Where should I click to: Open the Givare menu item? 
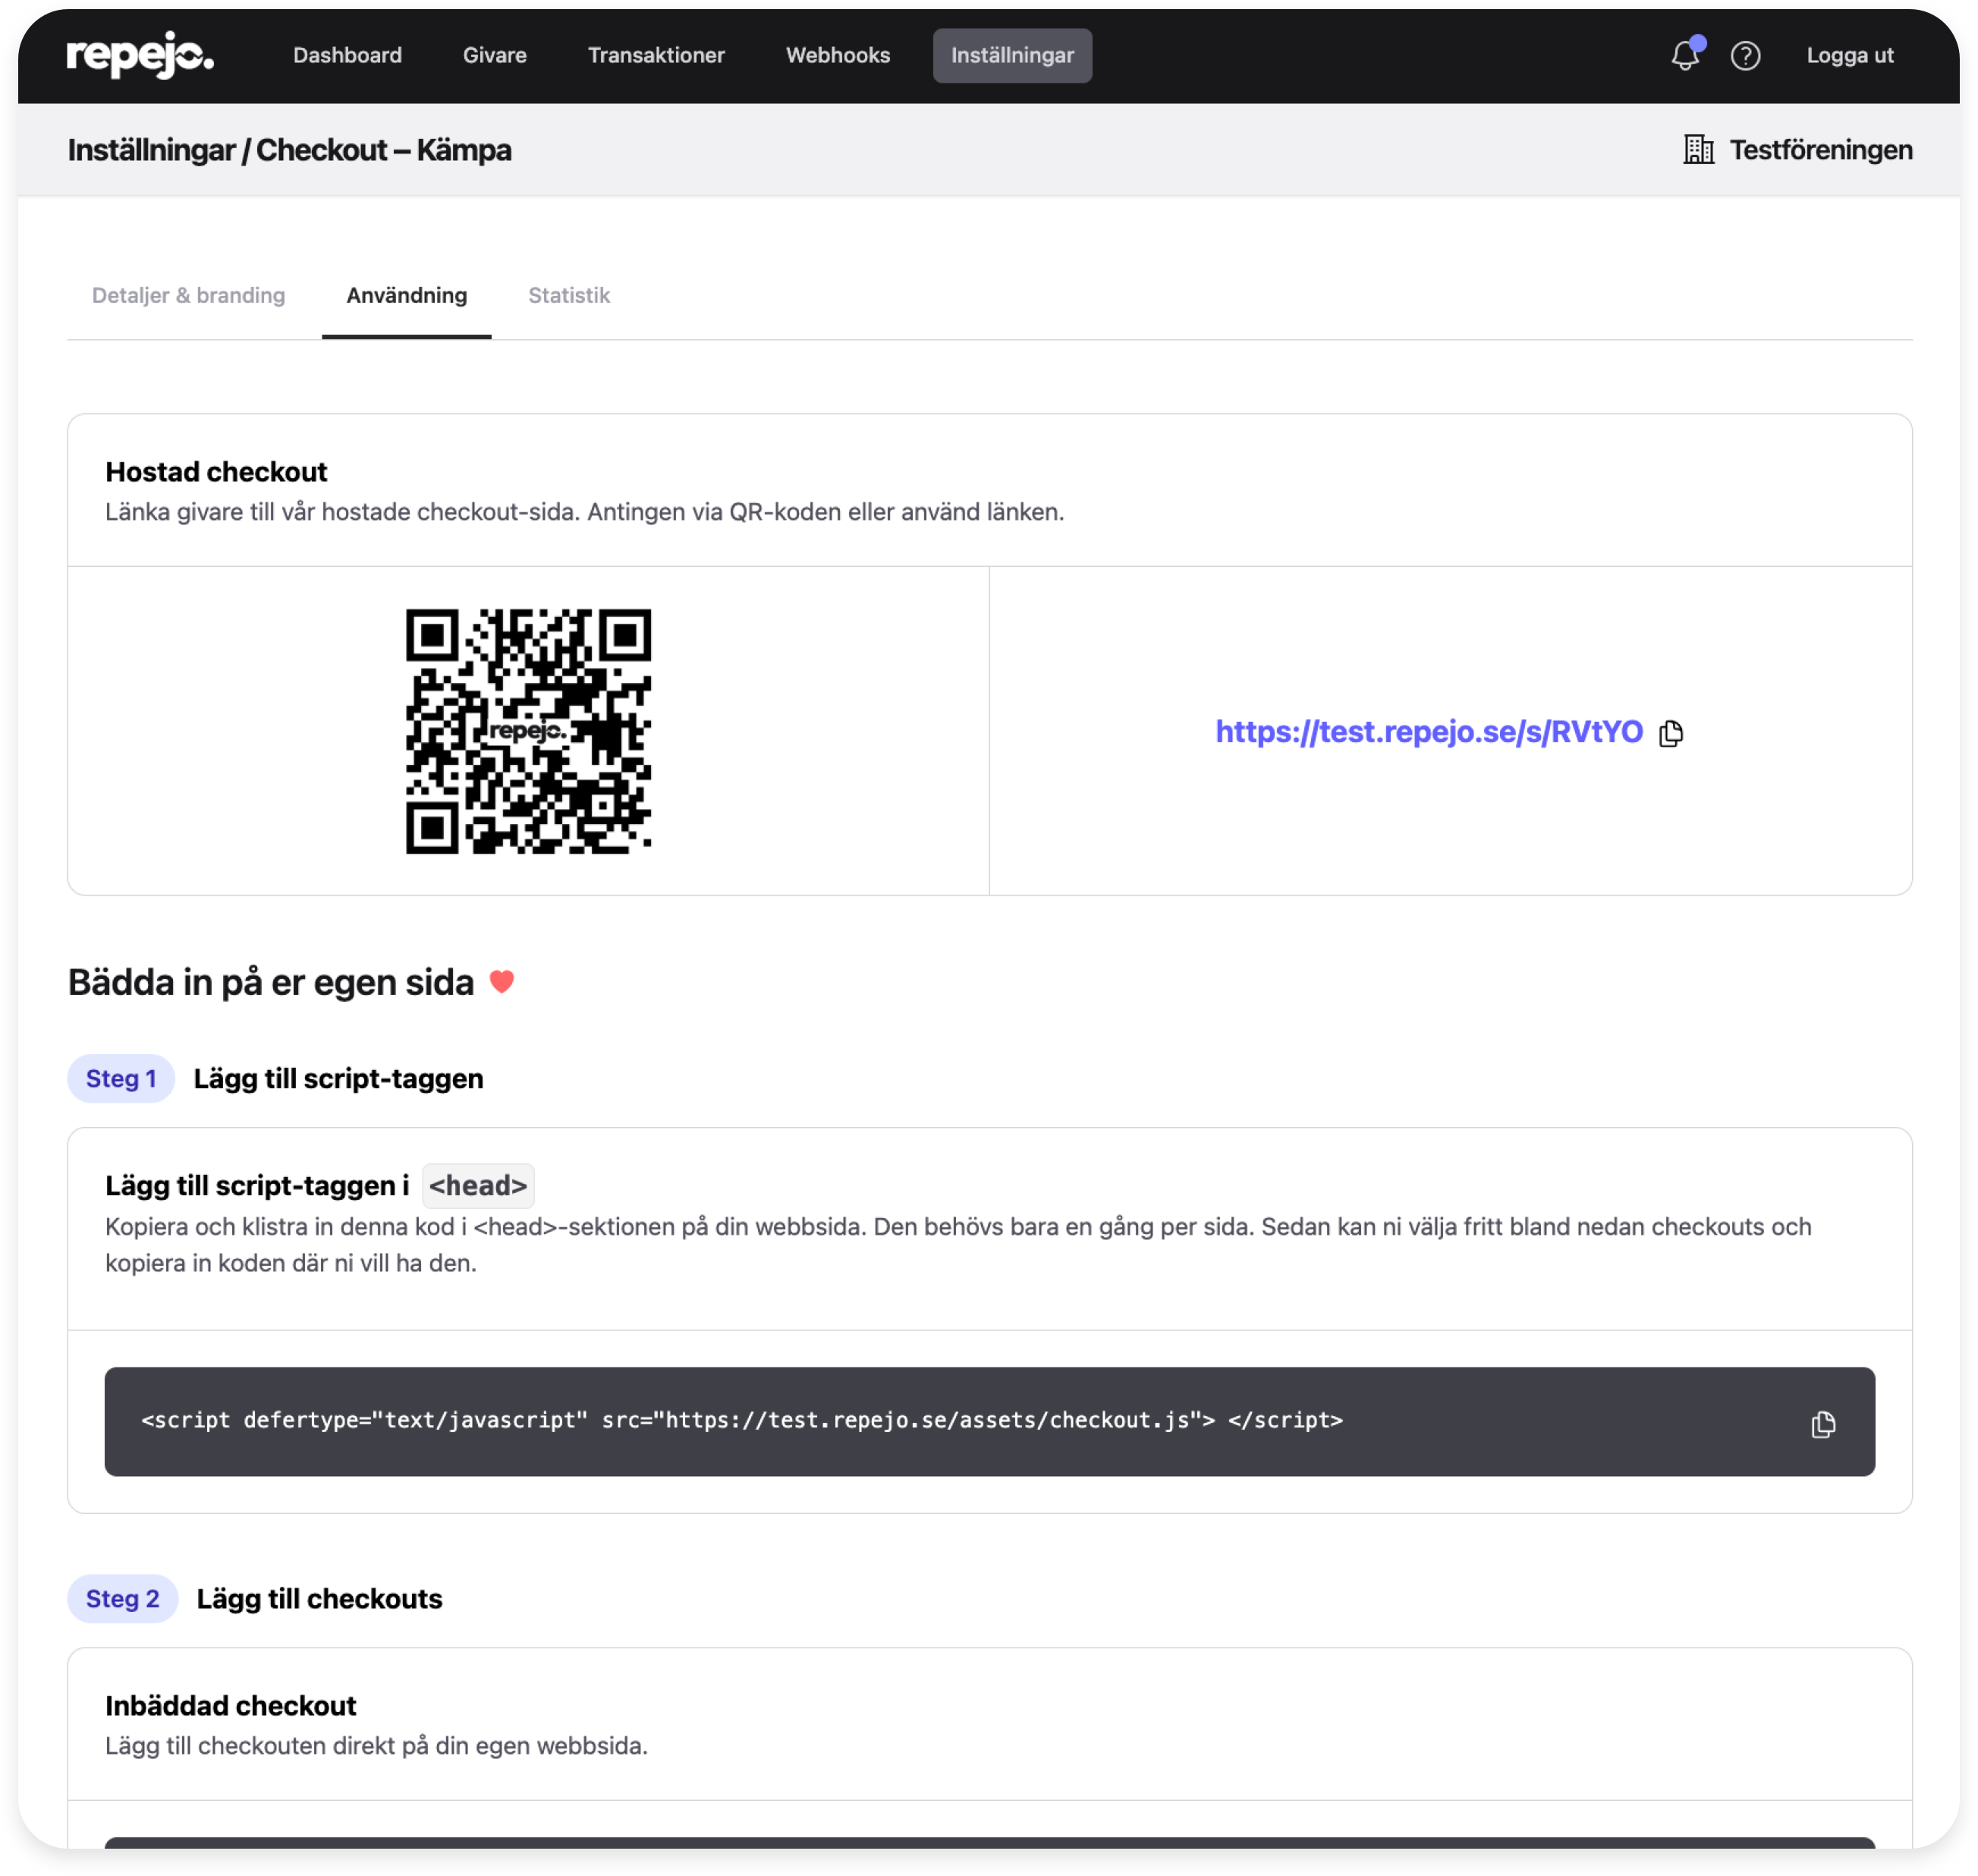point(495,56)
